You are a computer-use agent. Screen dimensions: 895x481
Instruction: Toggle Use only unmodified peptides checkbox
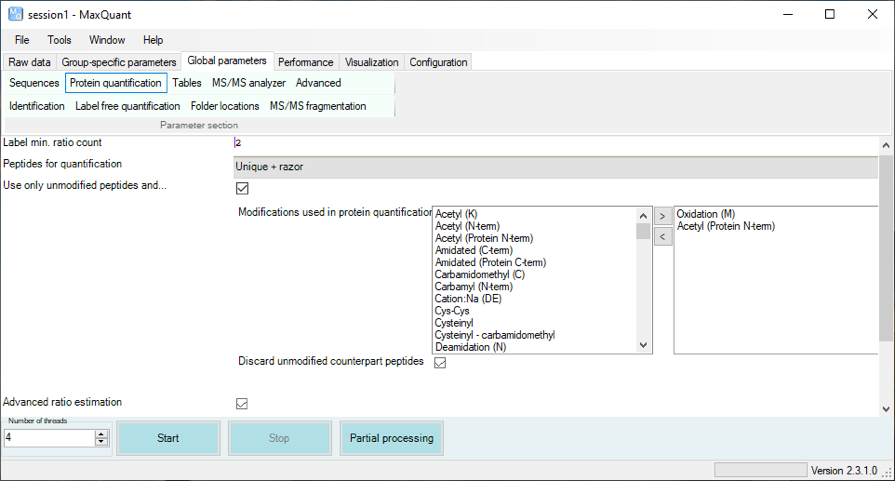[242, 188]
